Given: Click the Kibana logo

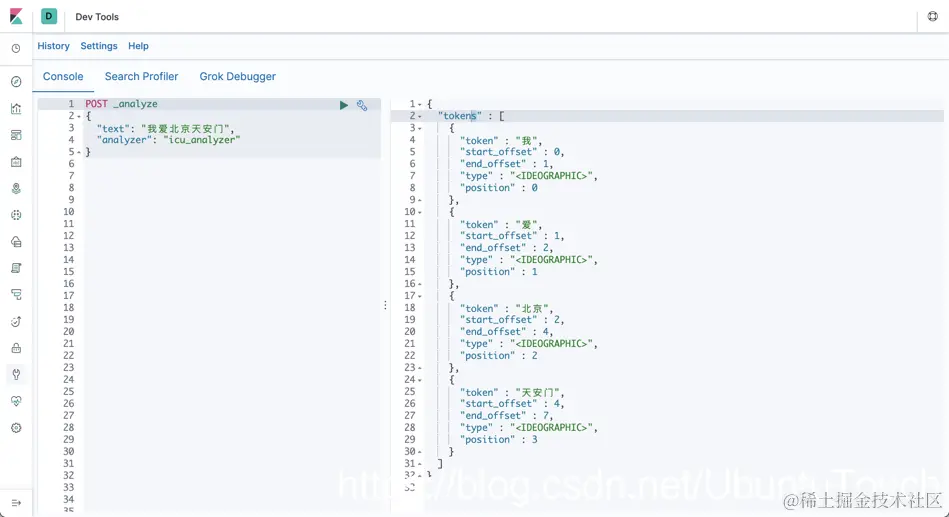Looking at the screenshot, I should [16, 16].
